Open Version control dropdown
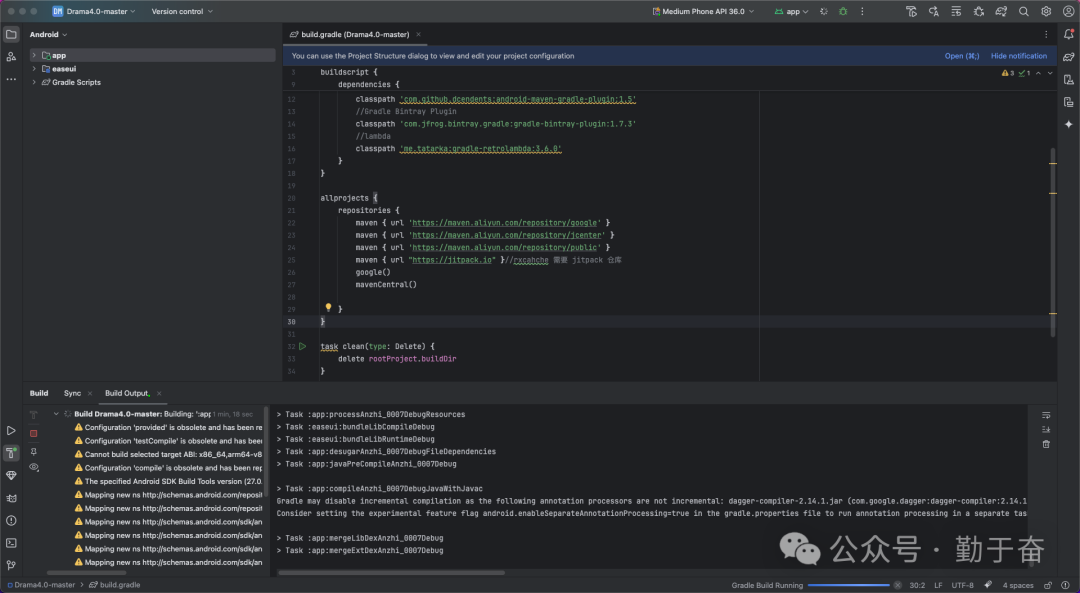The image size is (1080, 593). click(182, 12)
